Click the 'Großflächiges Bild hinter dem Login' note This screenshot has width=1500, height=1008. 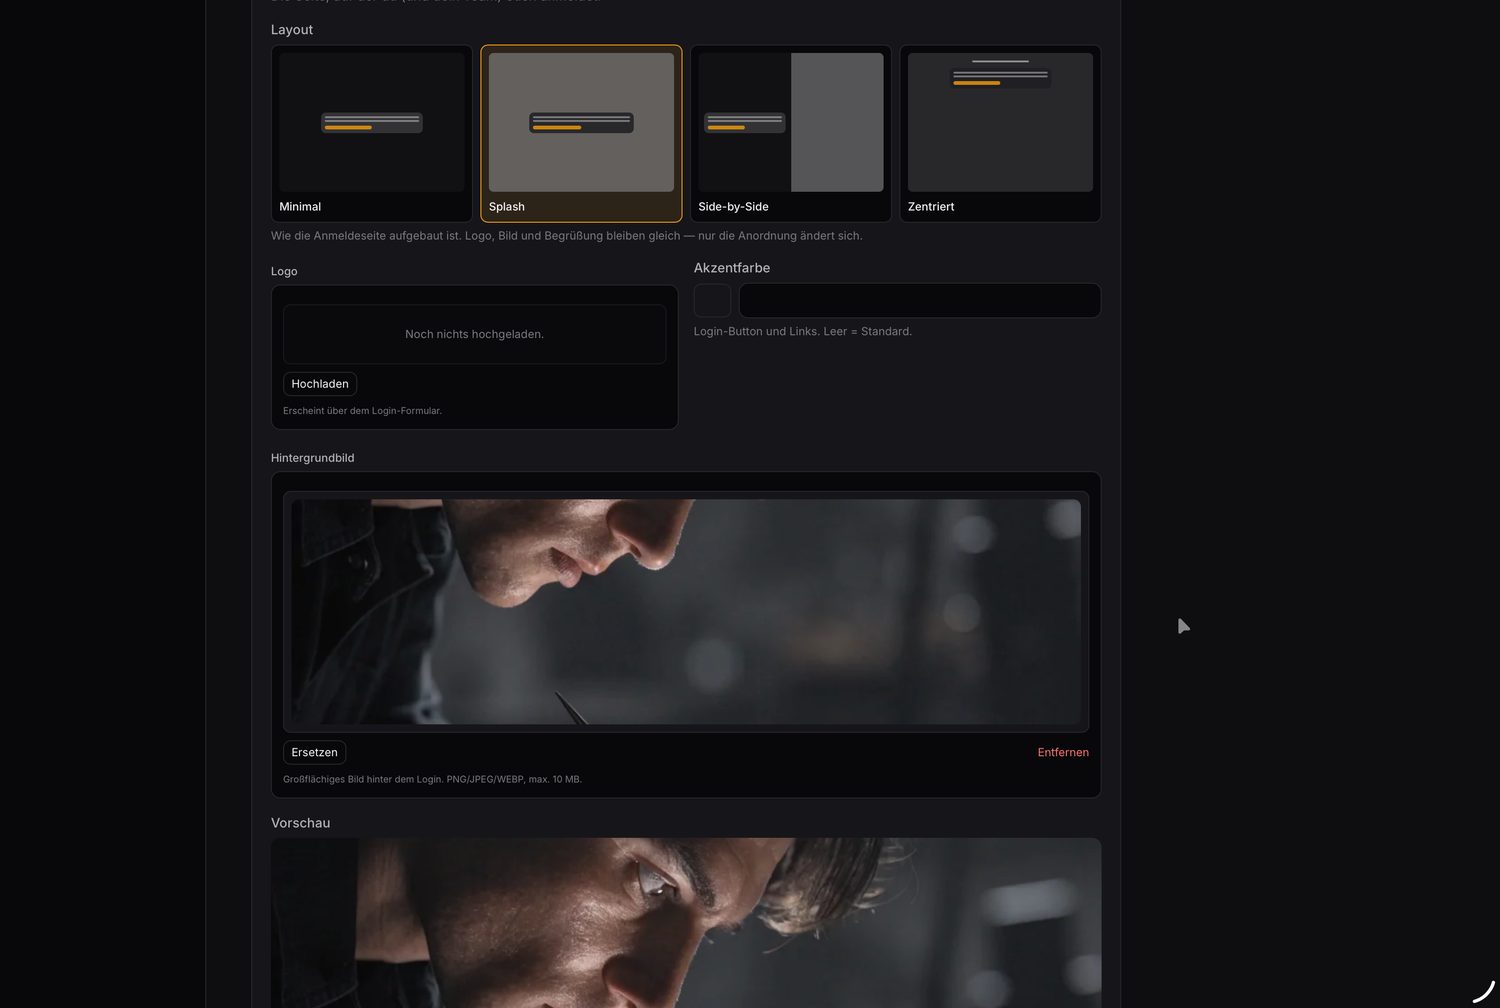(x=432, y=779)
